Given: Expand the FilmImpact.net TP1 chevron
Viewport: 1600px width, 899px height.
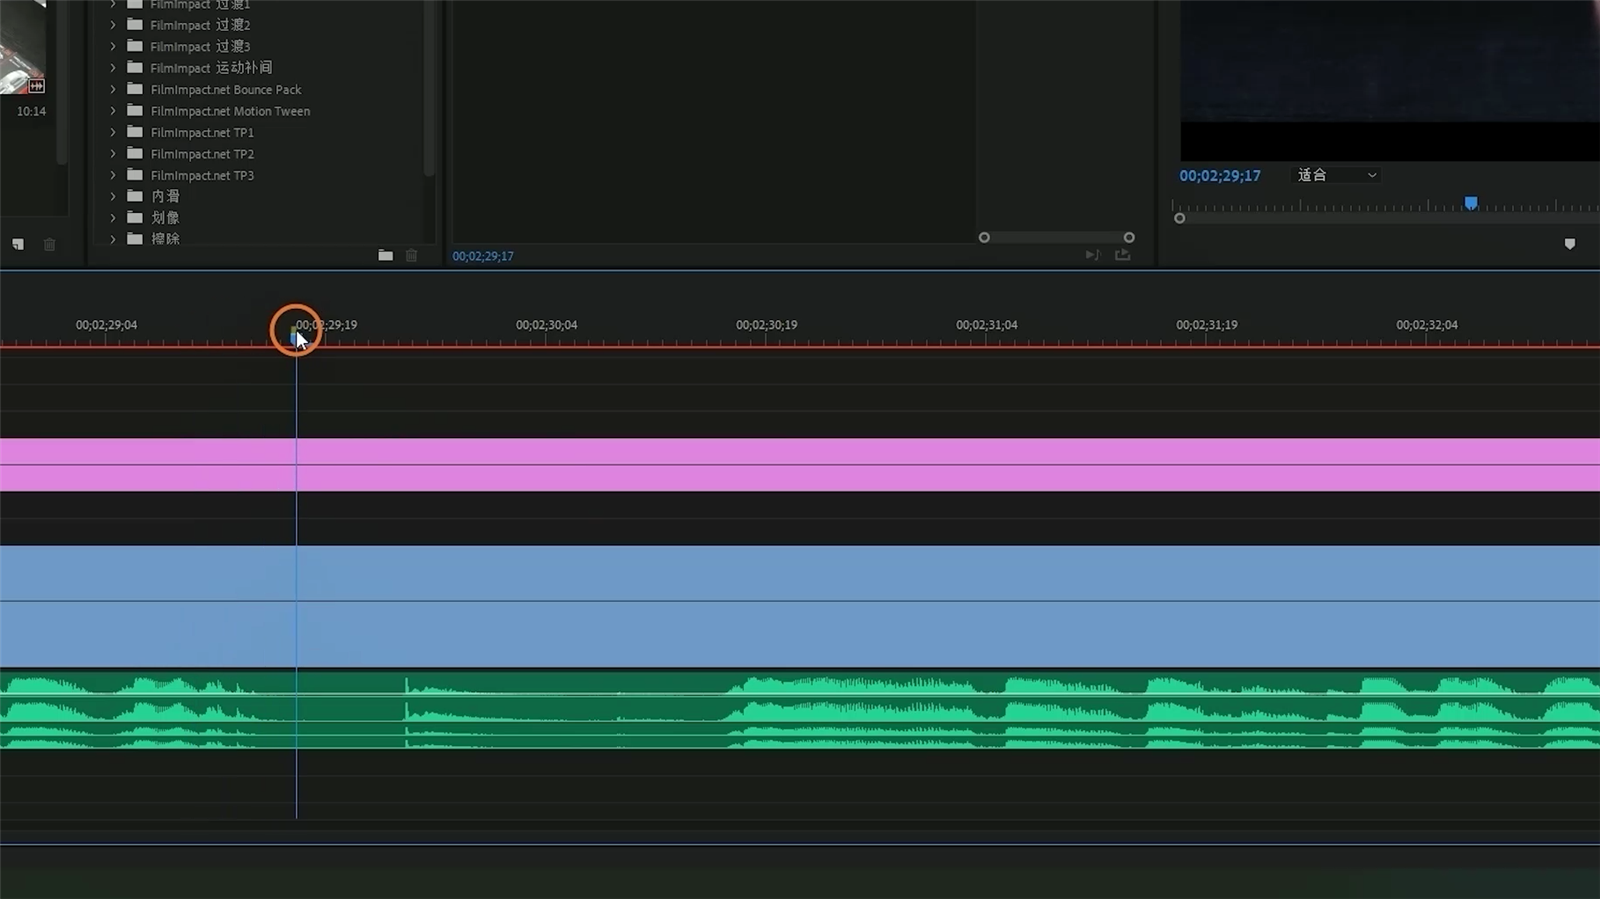Looking at the screenshot, I should coord(113,132).
